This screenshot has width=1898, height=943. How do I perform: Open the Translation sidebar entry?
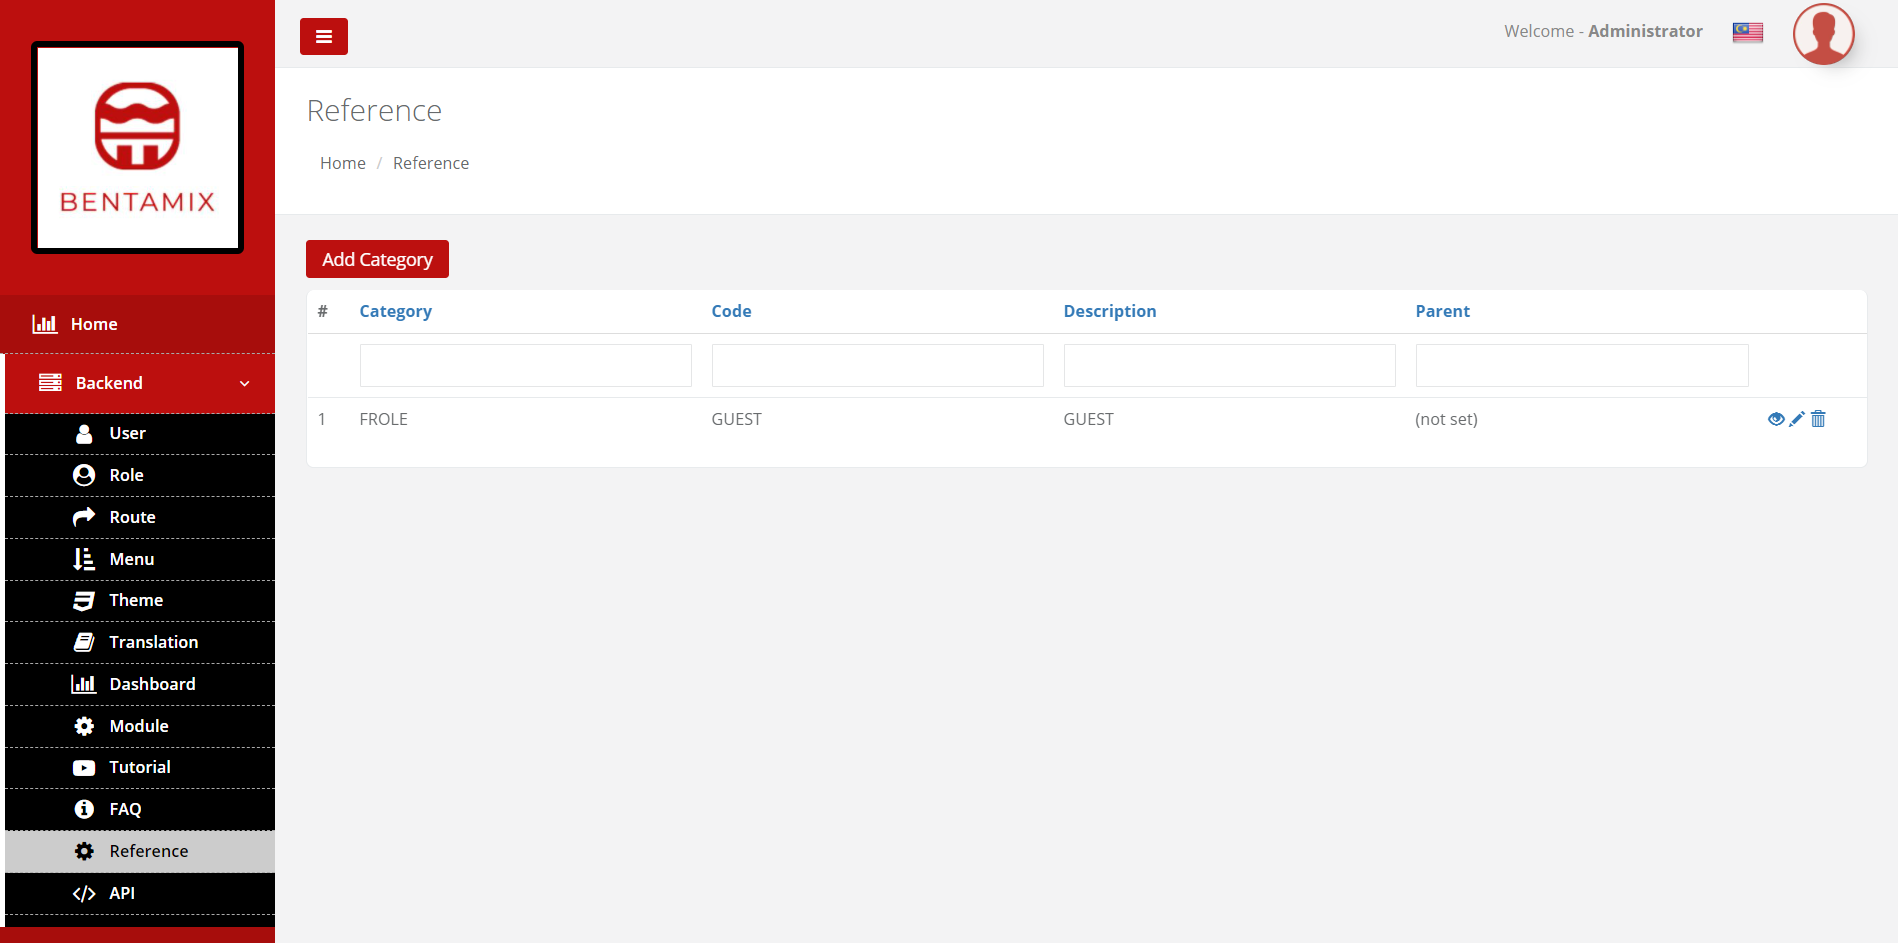tap(153, 642)
